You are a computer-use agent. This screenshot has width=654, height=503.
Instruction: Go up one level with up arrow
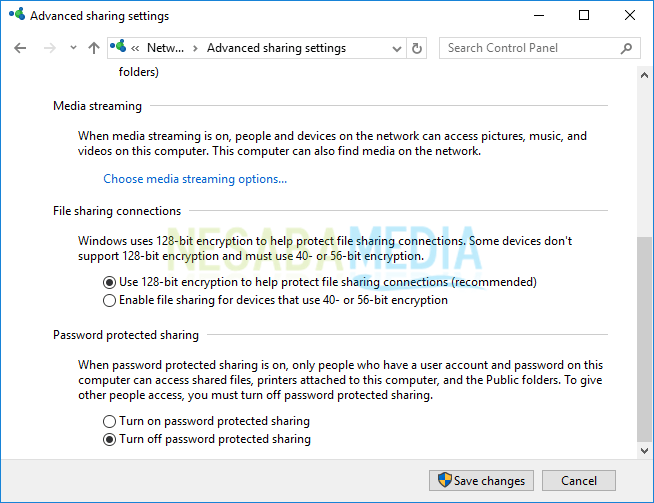(94, 48)
